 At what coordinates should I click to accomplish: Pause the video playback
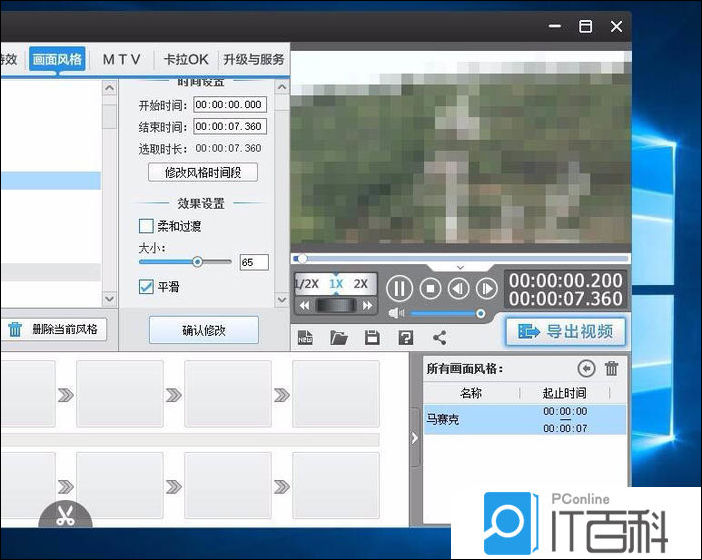click(x=399, y=289)
